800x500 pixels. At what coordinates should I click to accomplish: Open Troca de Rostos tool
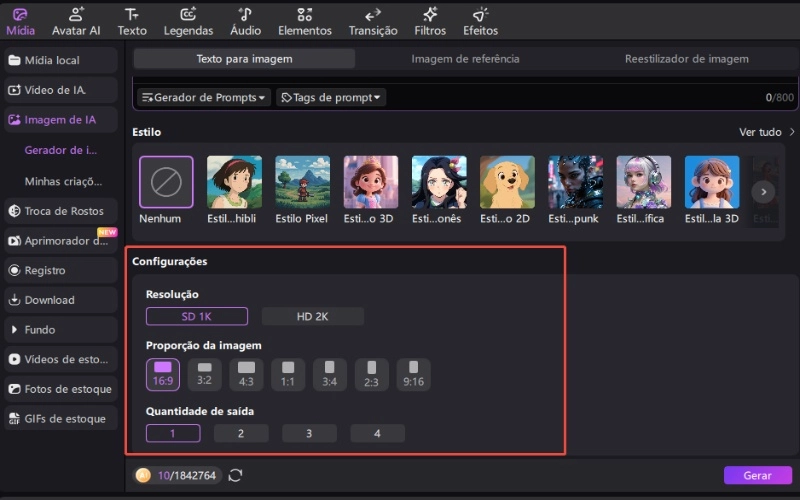coord(61,211)
